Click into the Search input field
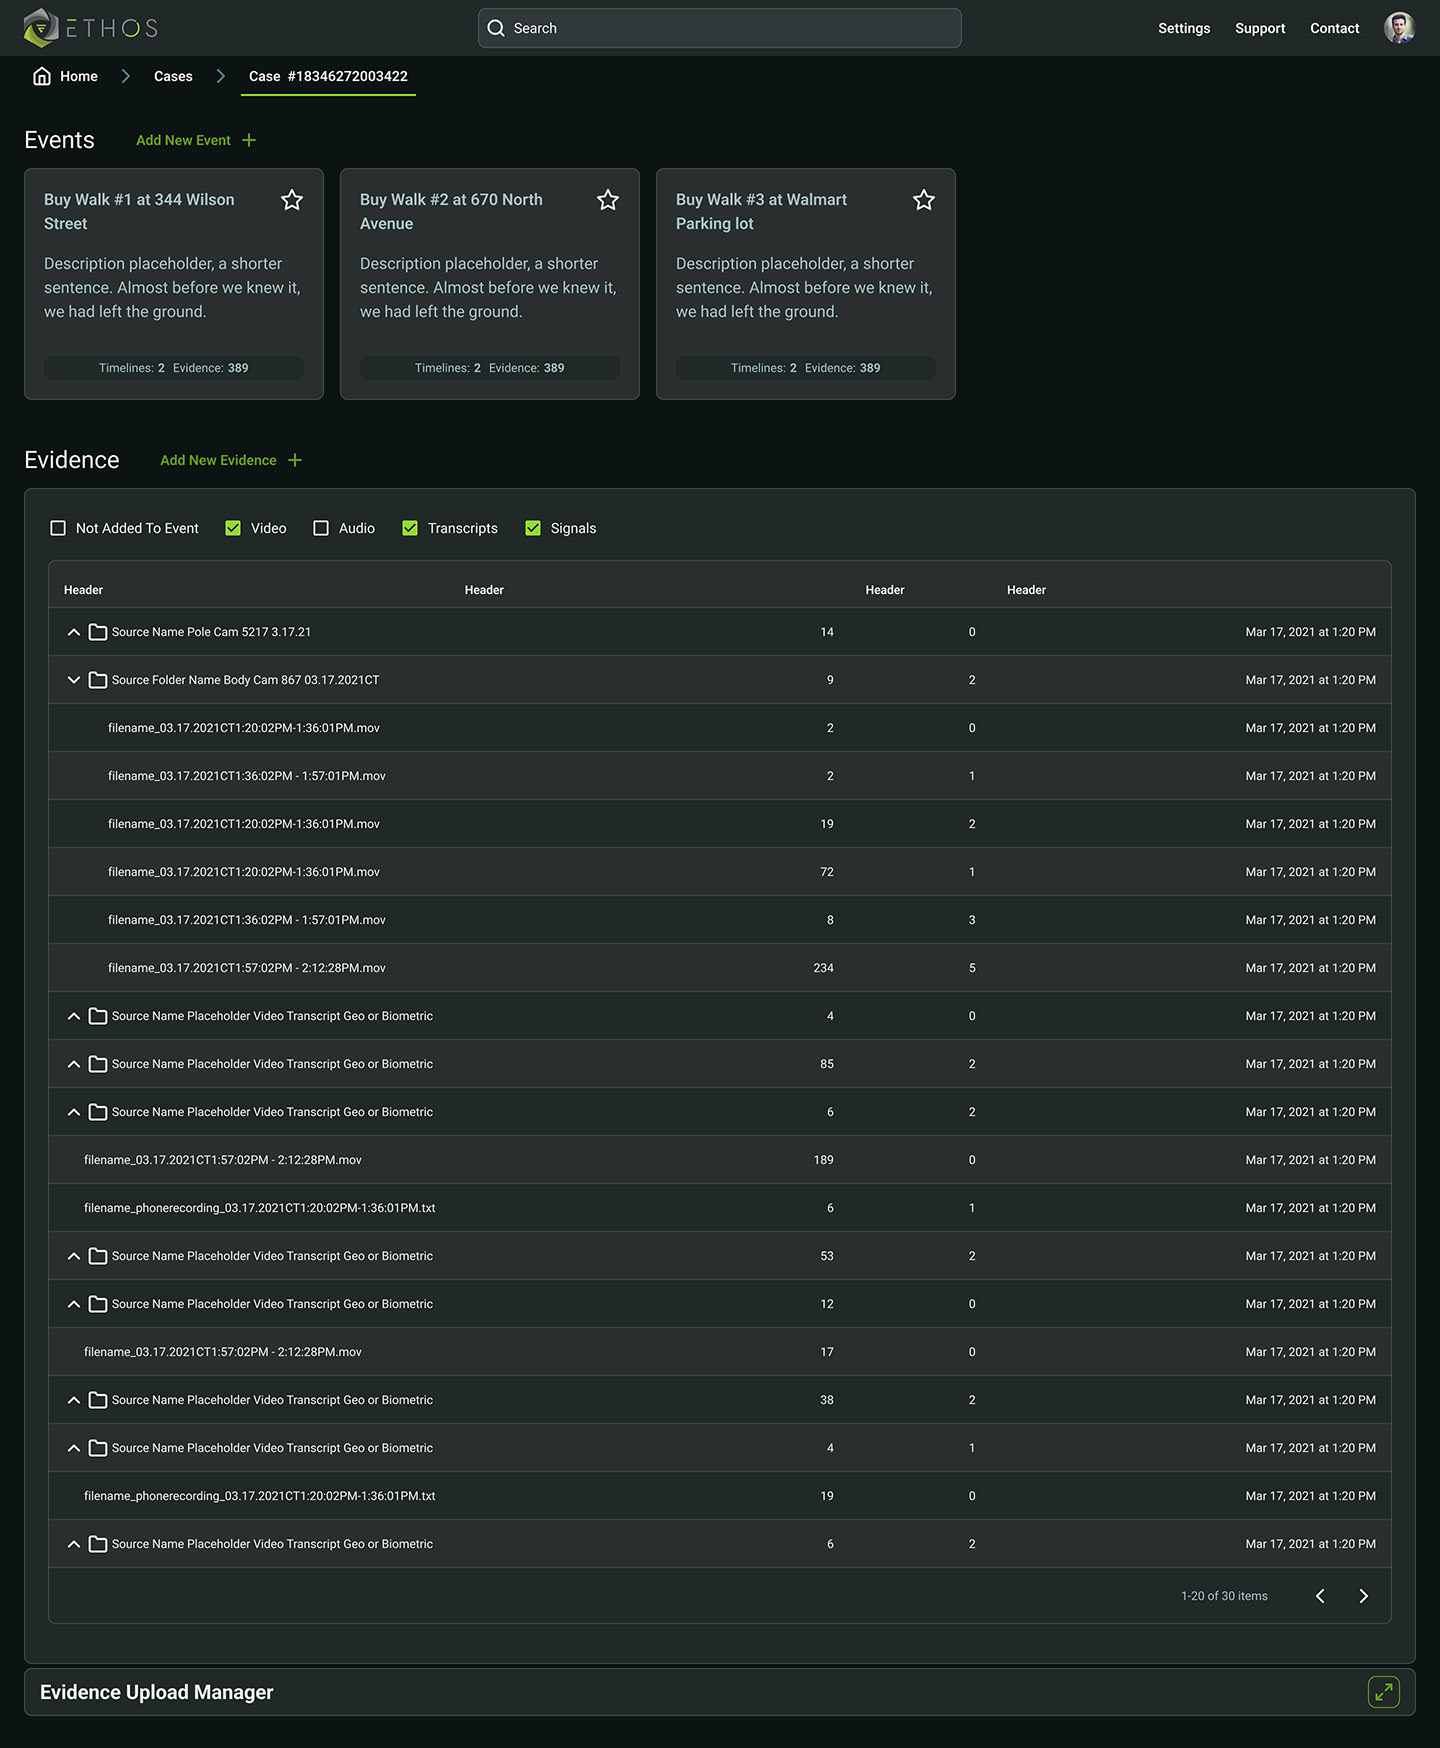The image size is (1440, 1748). [x=720, y=28]
